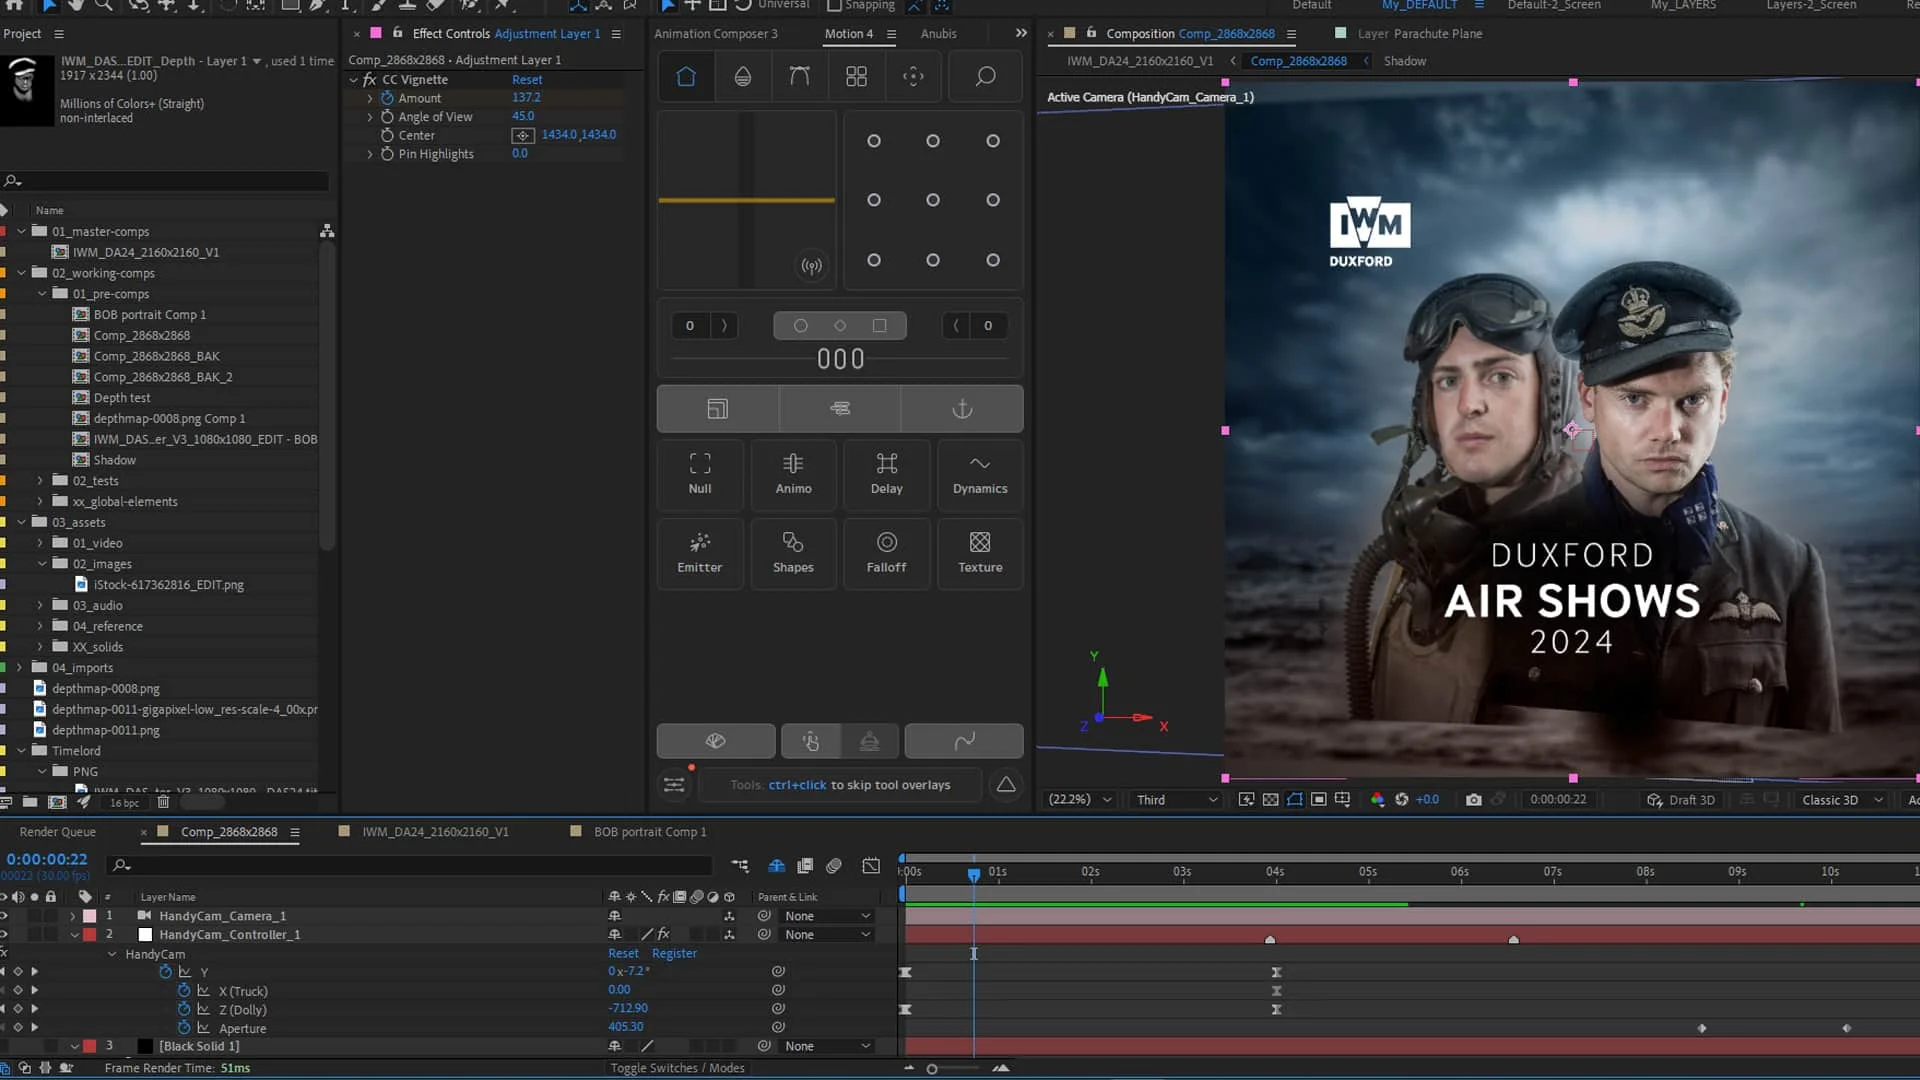Reset the CC Vignette effect
1920x1080 pixels.
click(x=527, y=80)
